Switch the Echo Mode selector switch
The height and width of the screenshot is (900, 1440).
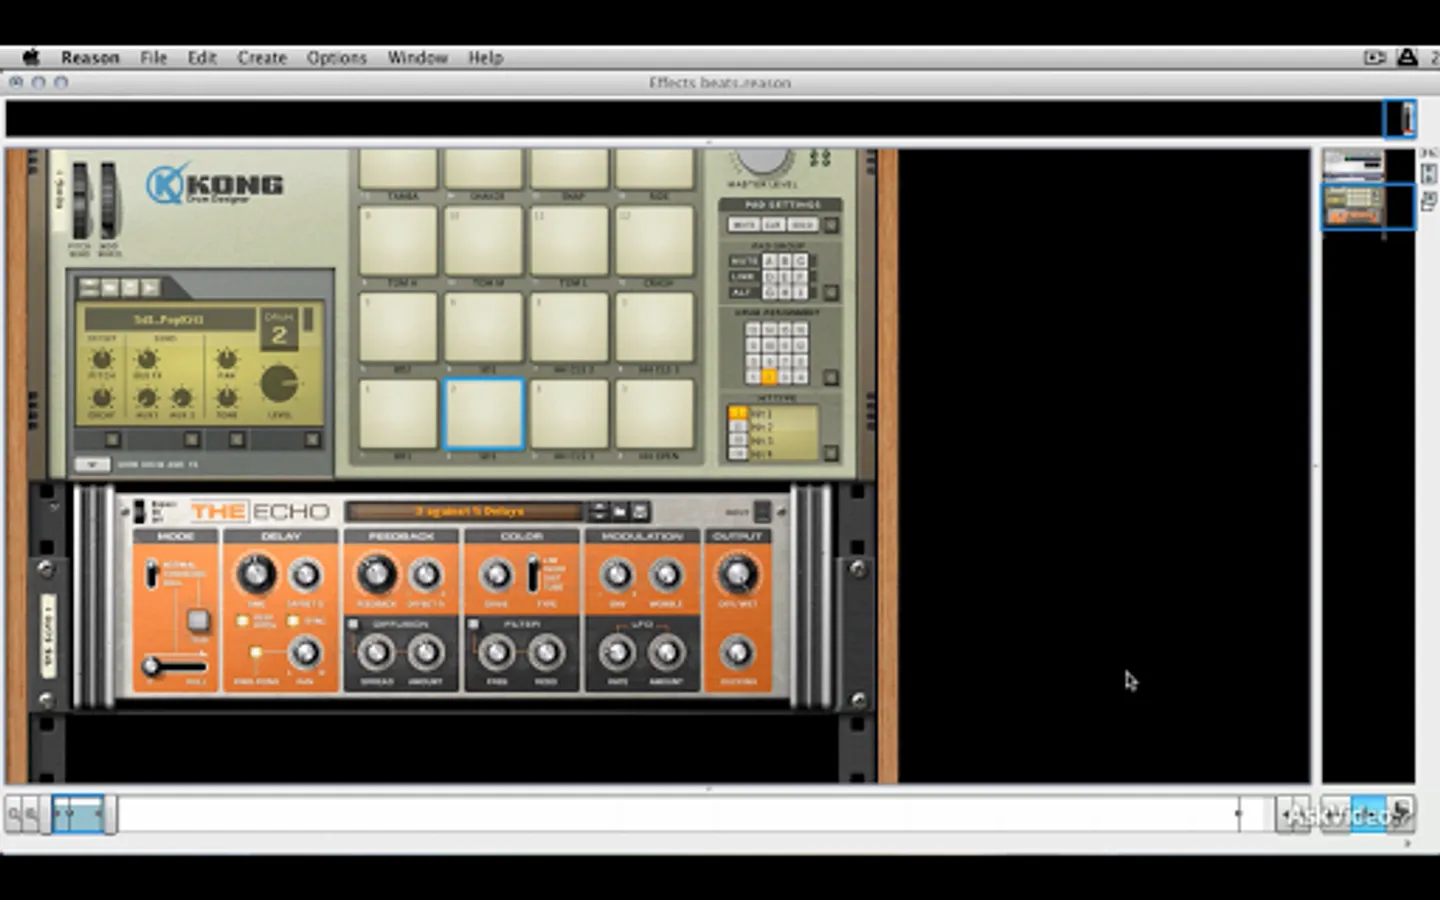coord(152,574)
